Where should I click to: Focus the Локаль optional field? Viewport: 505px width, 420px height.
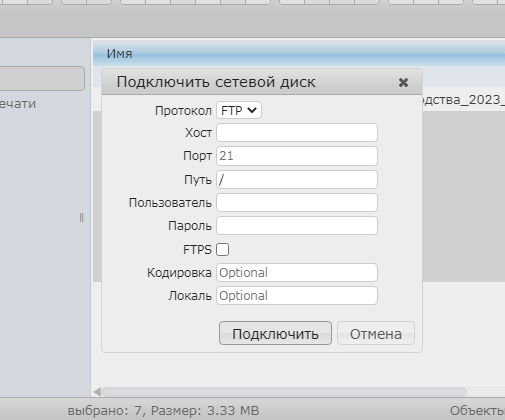click(x=297, y=296)
